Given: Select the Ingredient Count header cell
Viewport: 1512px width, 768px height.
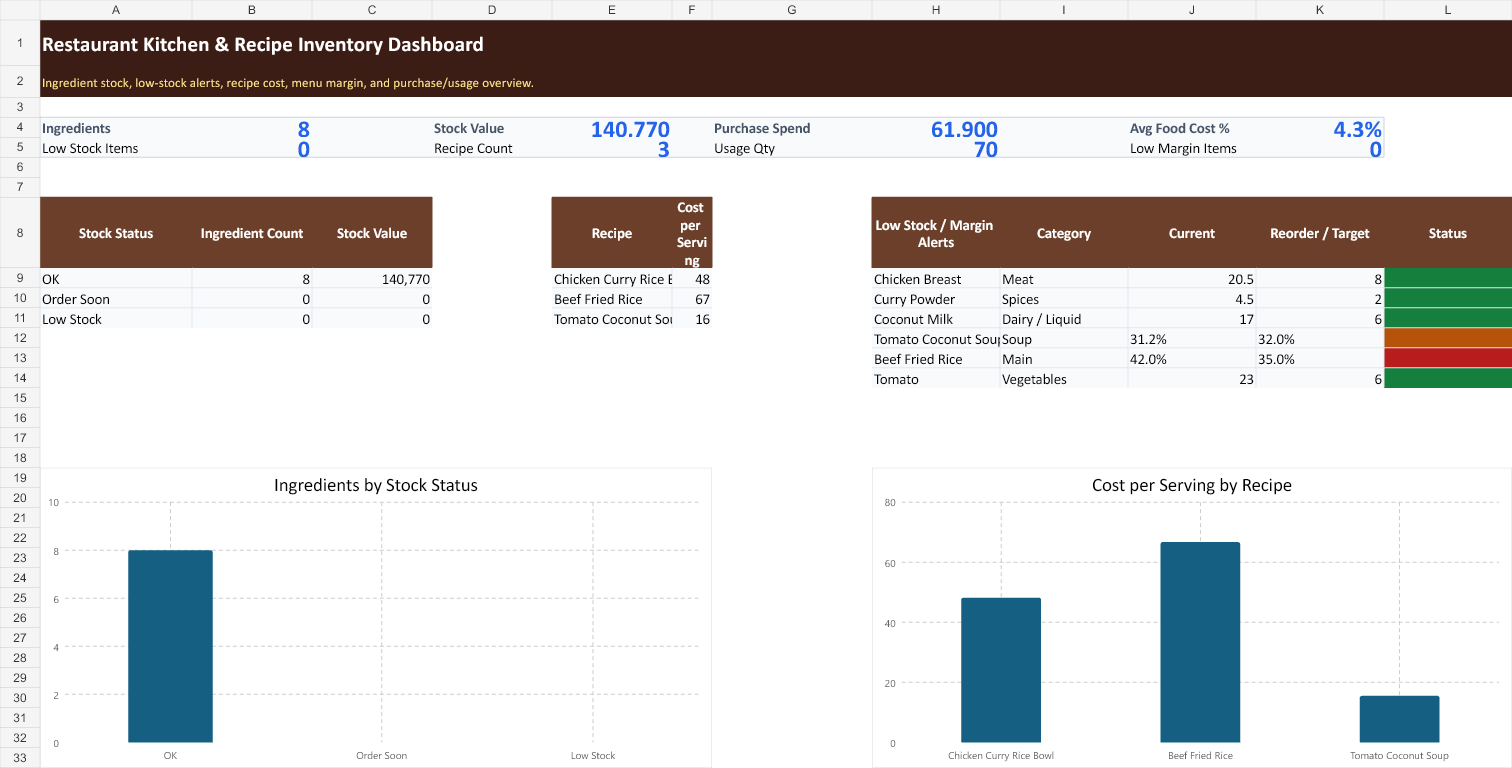Looking at the screenshot, I should click(x=252, y=233).
